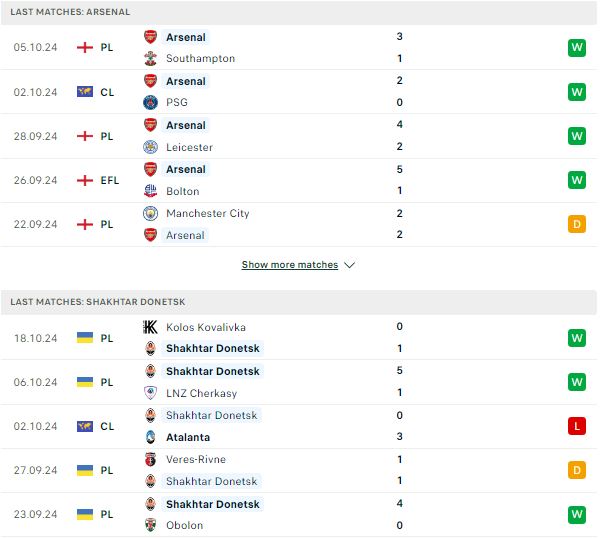Screen dimensions: 606x539
Task: Click the PSG club crest
Action: tap(150, 102)
